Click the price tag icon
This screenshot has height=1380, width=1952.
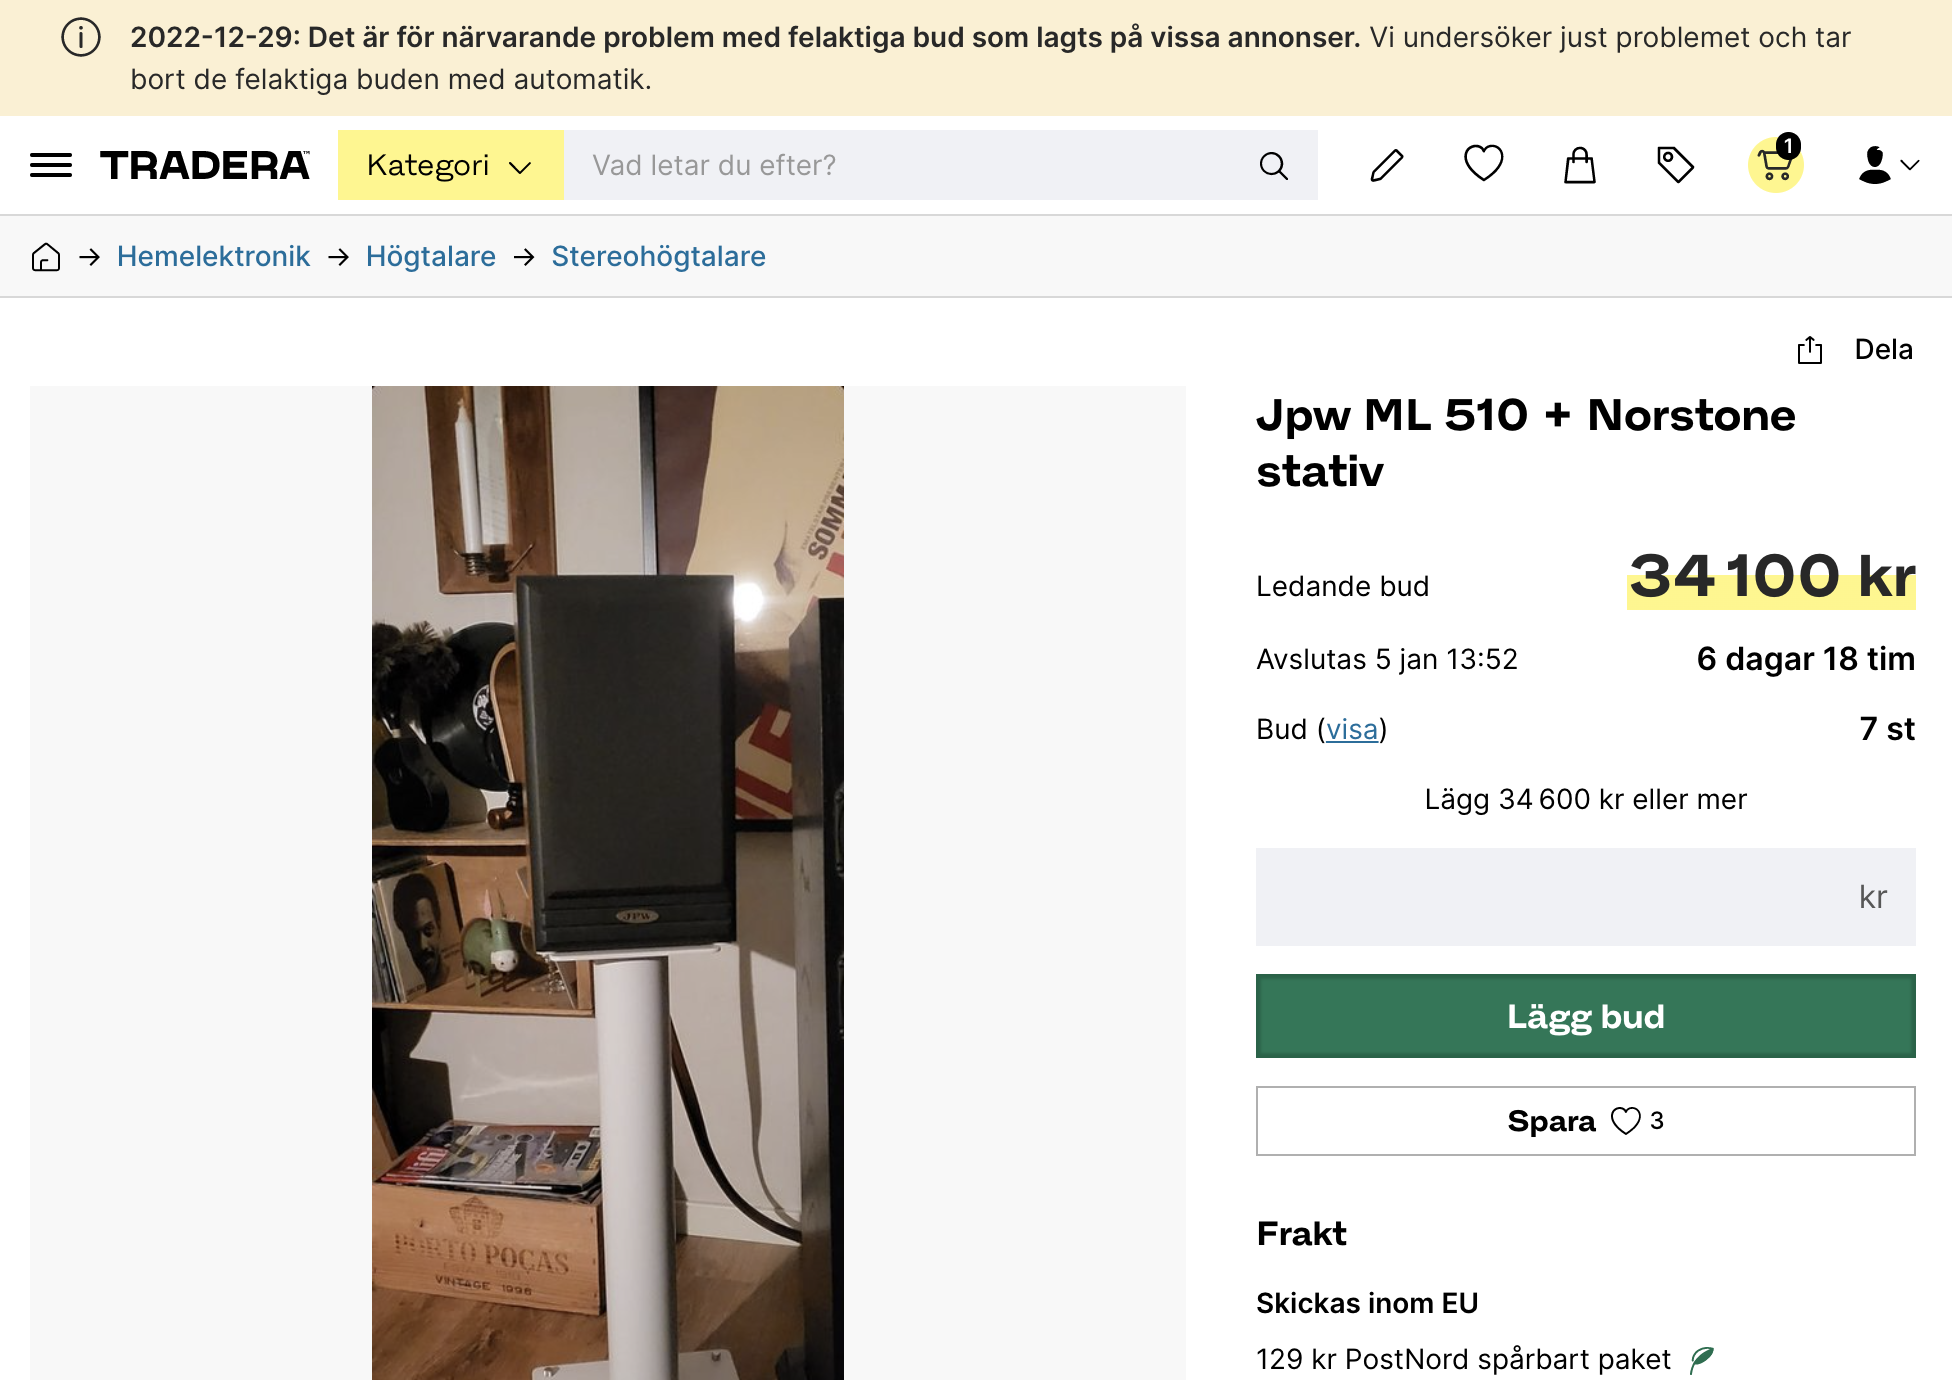pyautogui.click(x=1675, y=165)
